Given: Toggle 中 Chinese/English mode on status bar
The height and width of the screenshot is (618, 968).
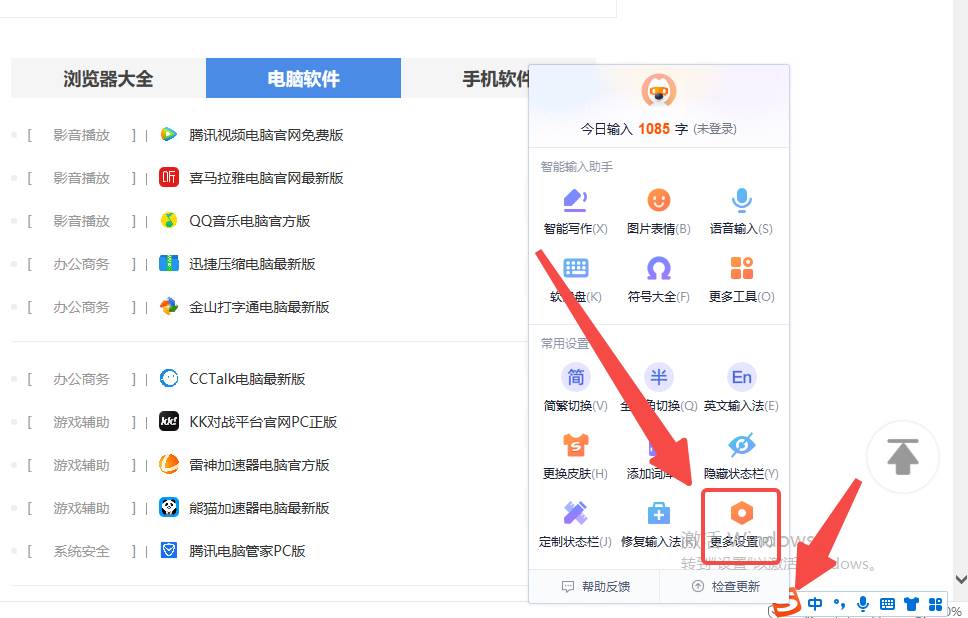Looking at the screenshot, I should point(815,604).
